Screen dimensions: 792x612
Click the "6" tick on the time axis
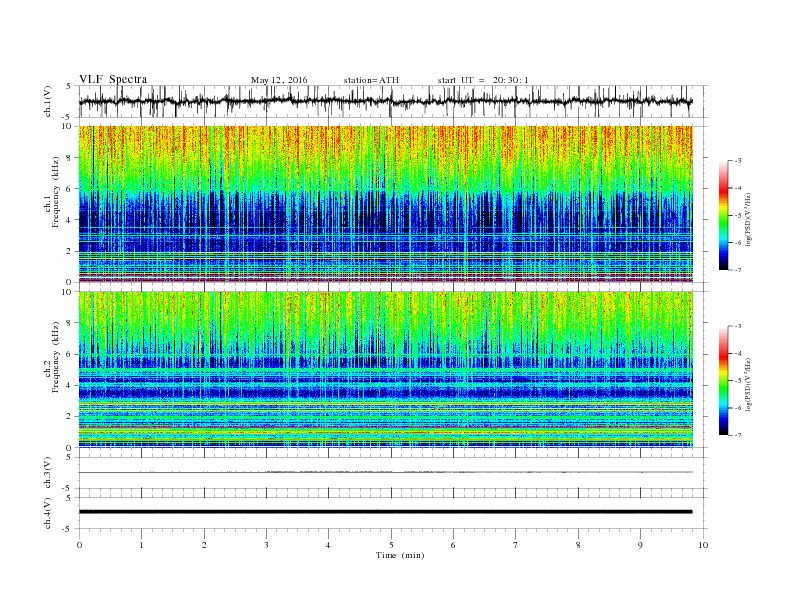tap(454, 545)
